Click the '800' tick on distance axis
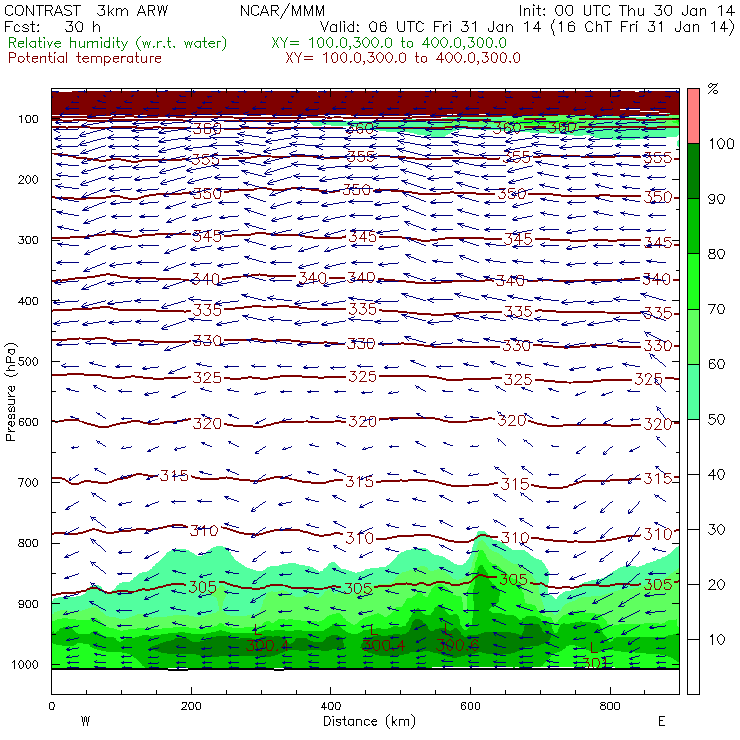740x740 pixels. click(x=610, y=706)
